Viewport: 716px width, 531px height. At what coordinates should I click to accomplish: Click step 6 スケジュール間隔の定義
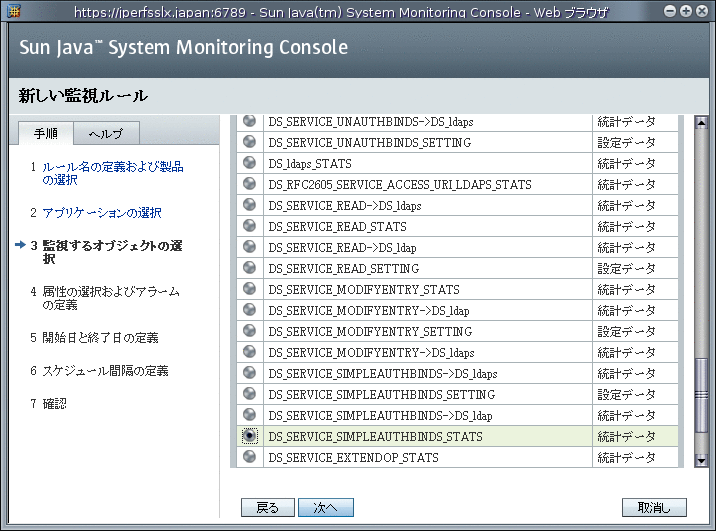105,370
